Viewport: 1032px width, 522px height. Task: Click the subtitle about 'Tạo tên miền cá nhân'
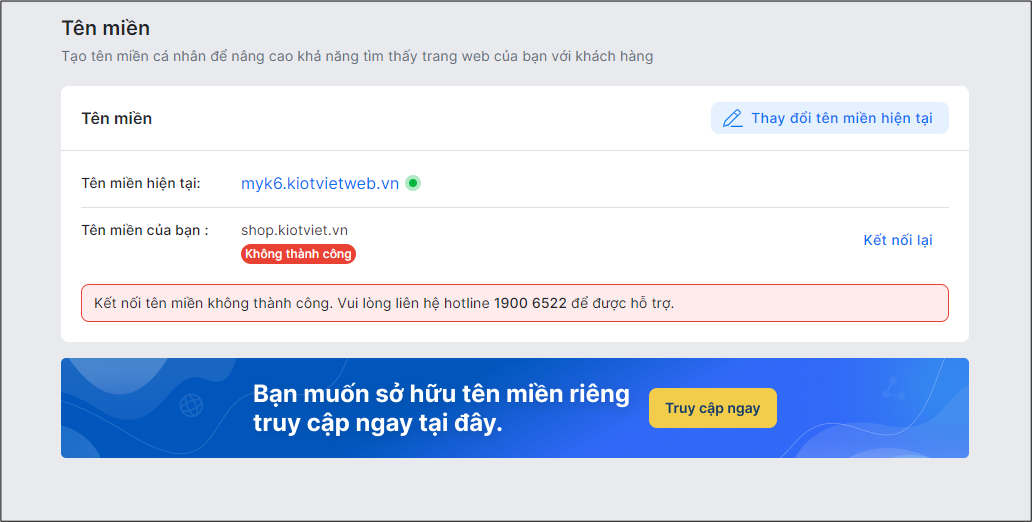tap(357, 57)
